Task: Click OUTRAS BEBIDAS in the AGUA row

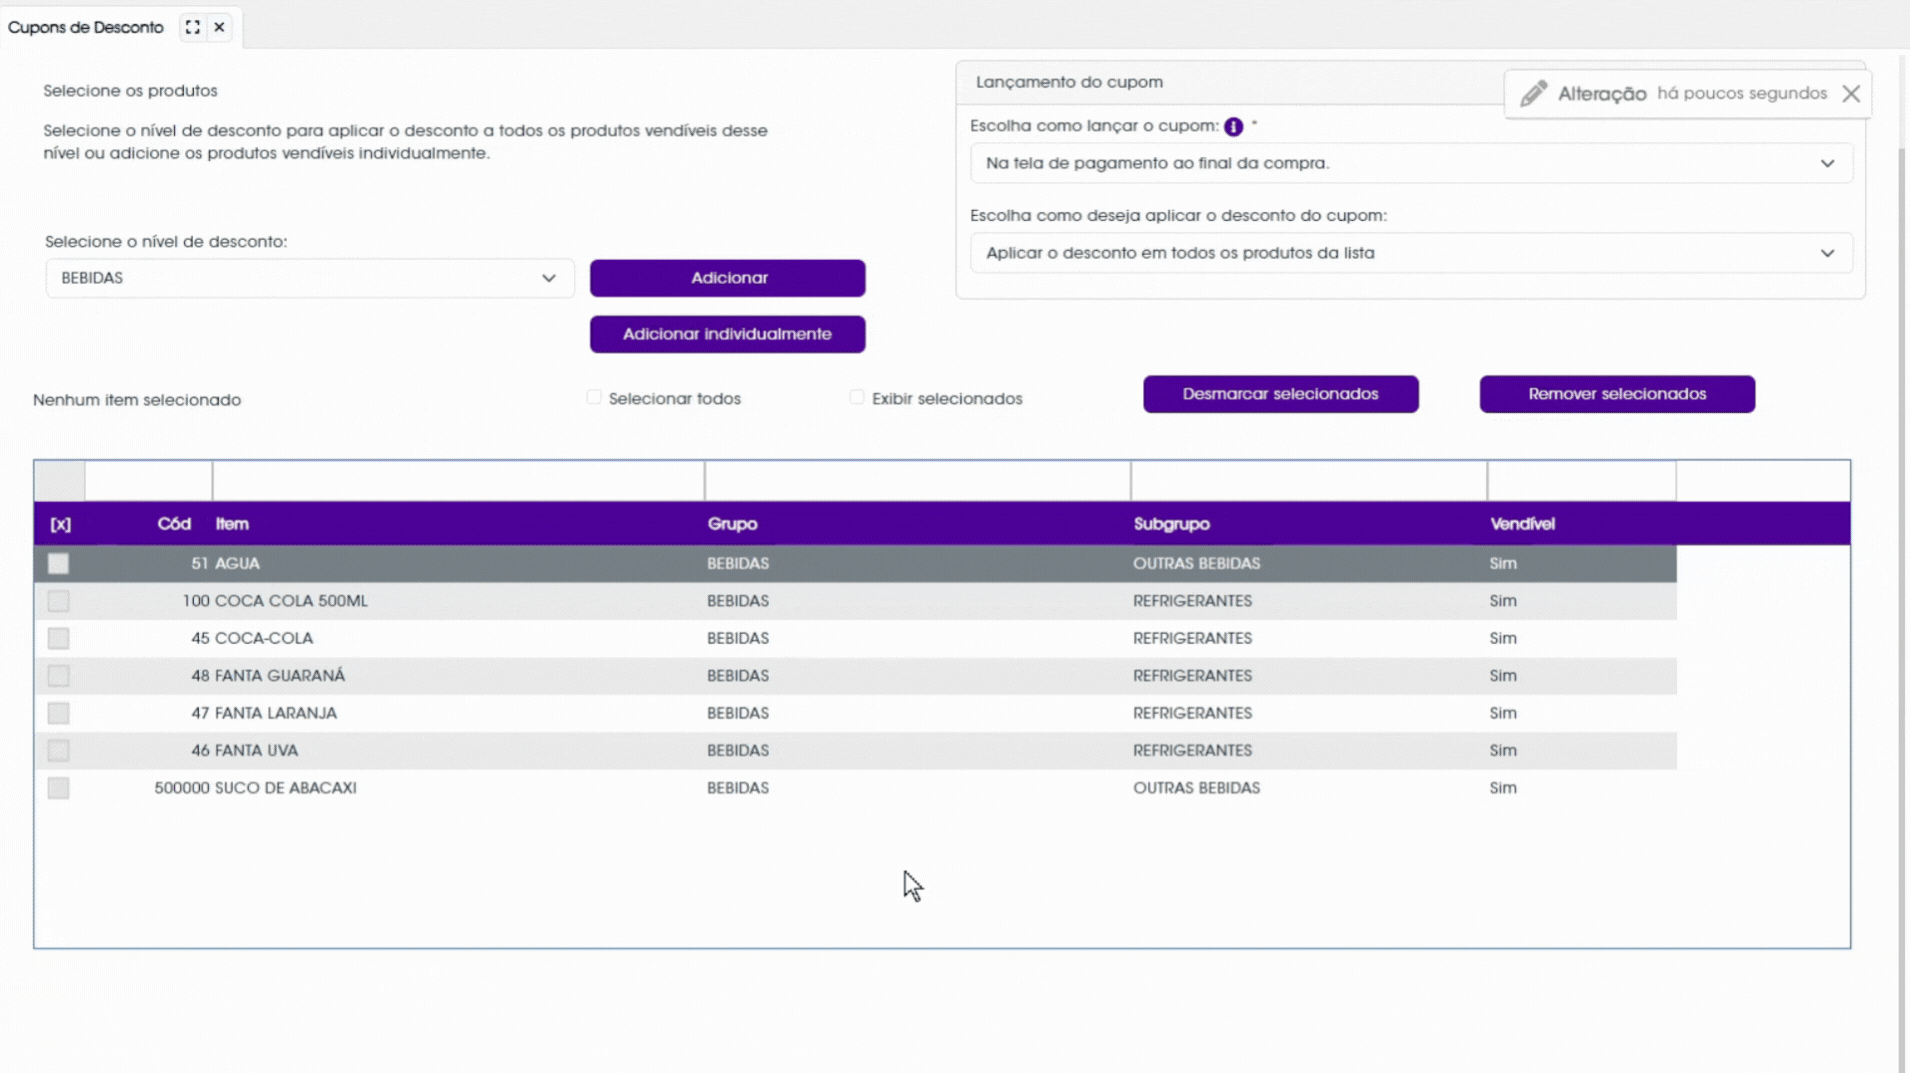Action: coord(1196,564)
